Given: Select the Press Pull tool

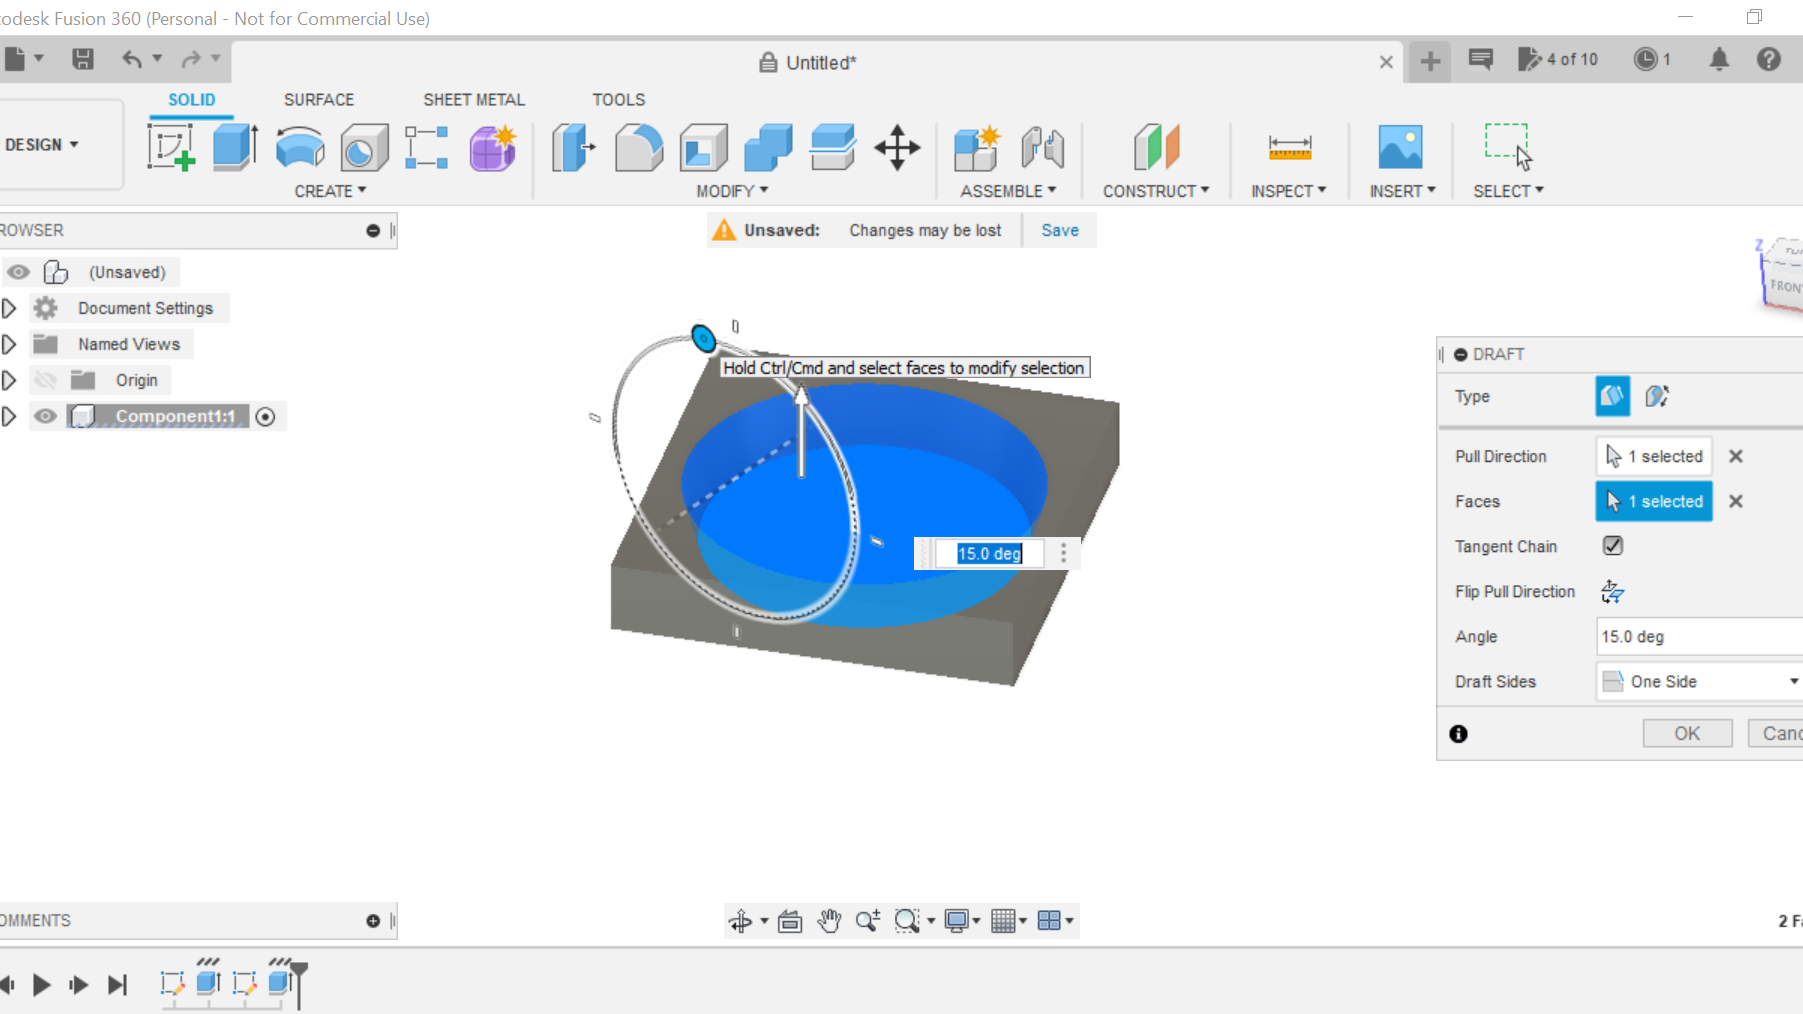Looking at the screenshot, I should (574, 148).
